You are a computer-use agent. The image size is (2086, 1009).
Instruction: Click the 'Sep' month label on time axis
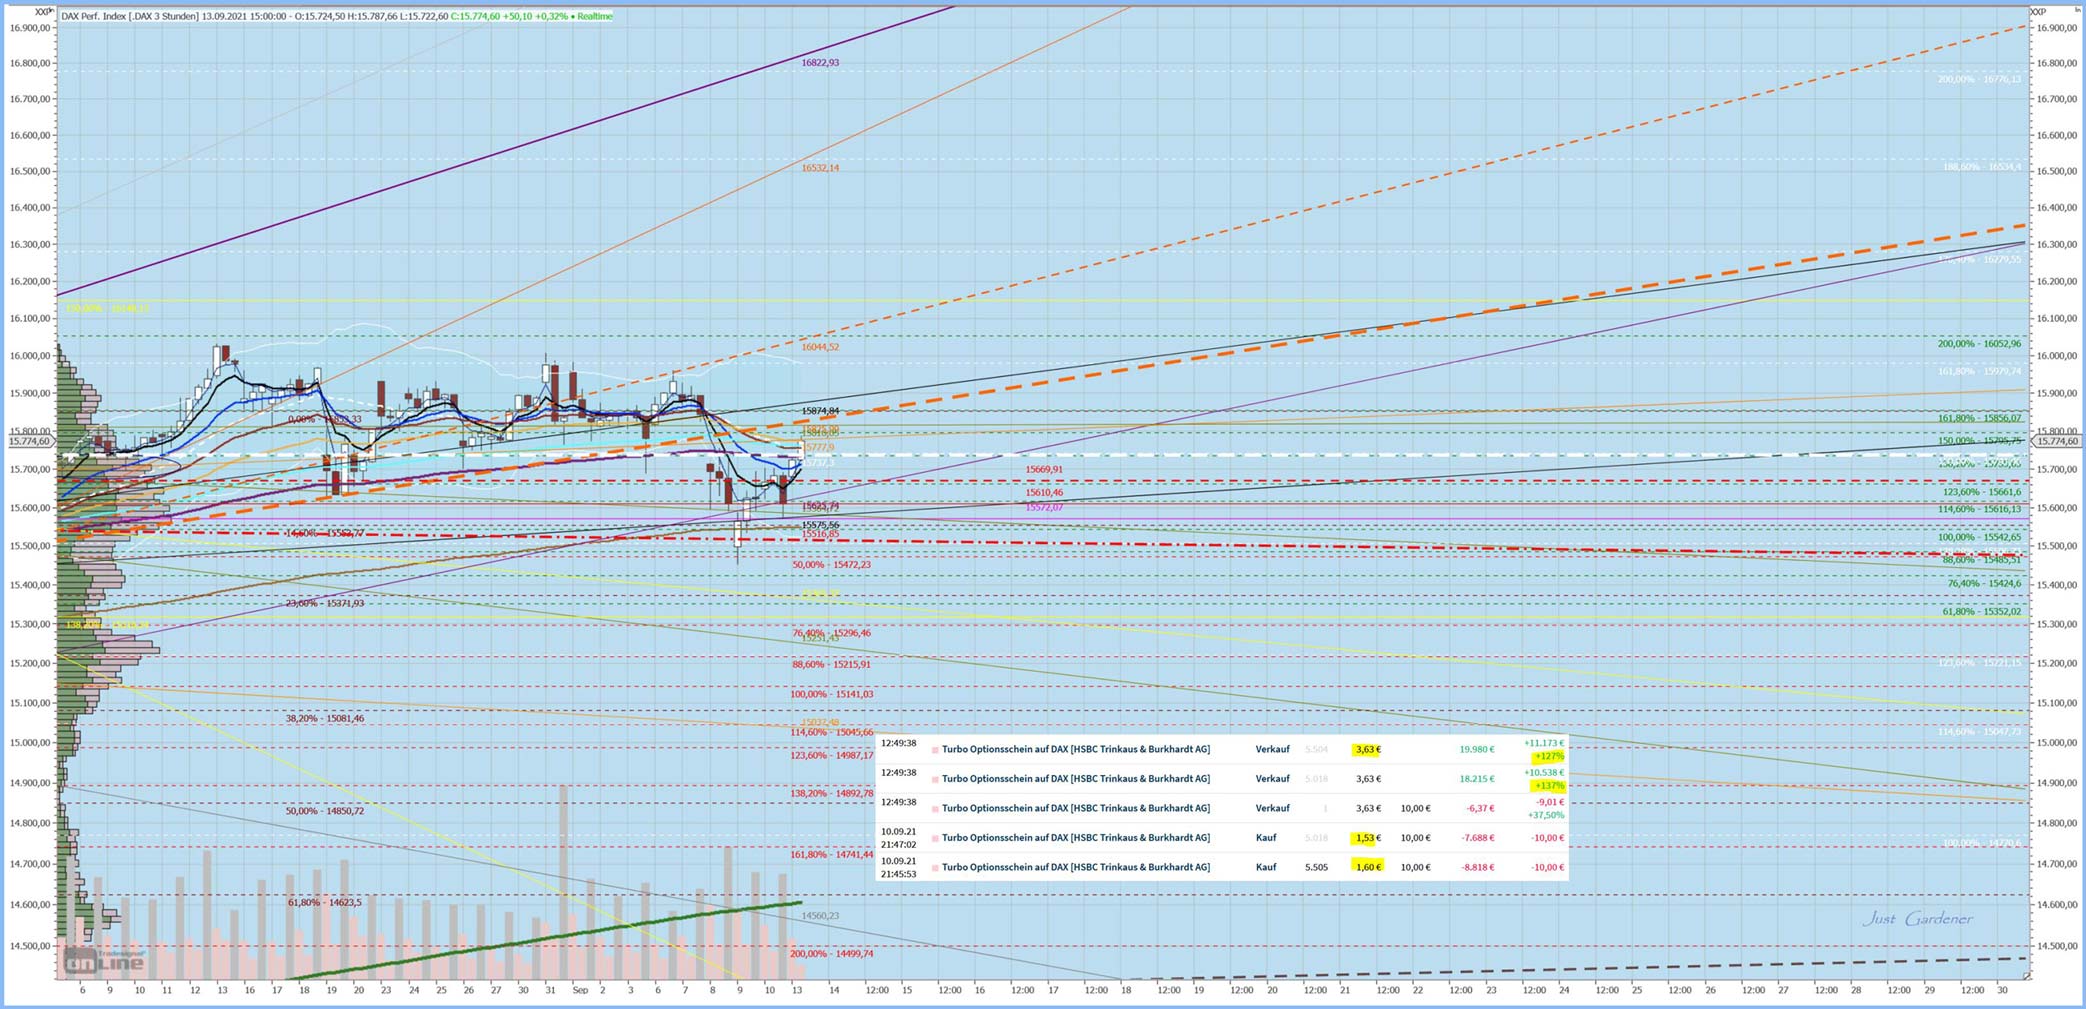[580, 990]
